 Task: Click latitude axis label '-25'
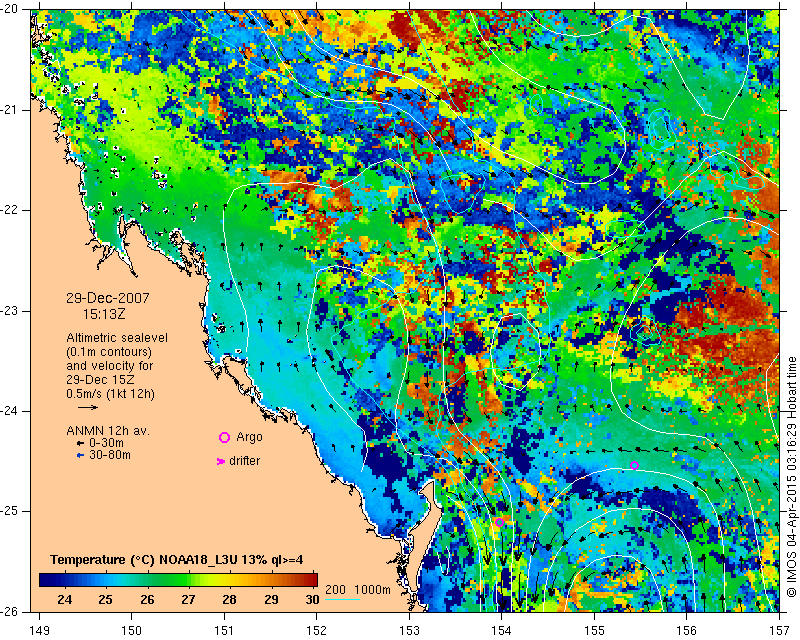click(x=10, y=511)
